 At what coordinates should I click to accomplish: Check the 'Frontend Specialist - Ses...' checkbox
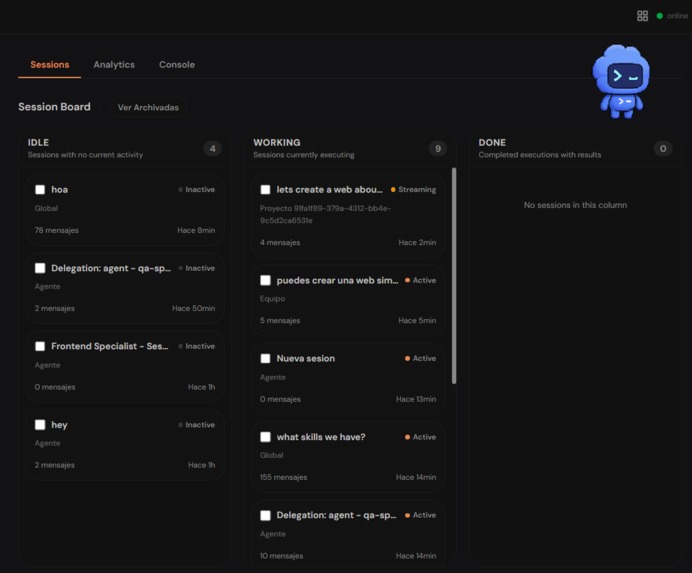(40, 346)
